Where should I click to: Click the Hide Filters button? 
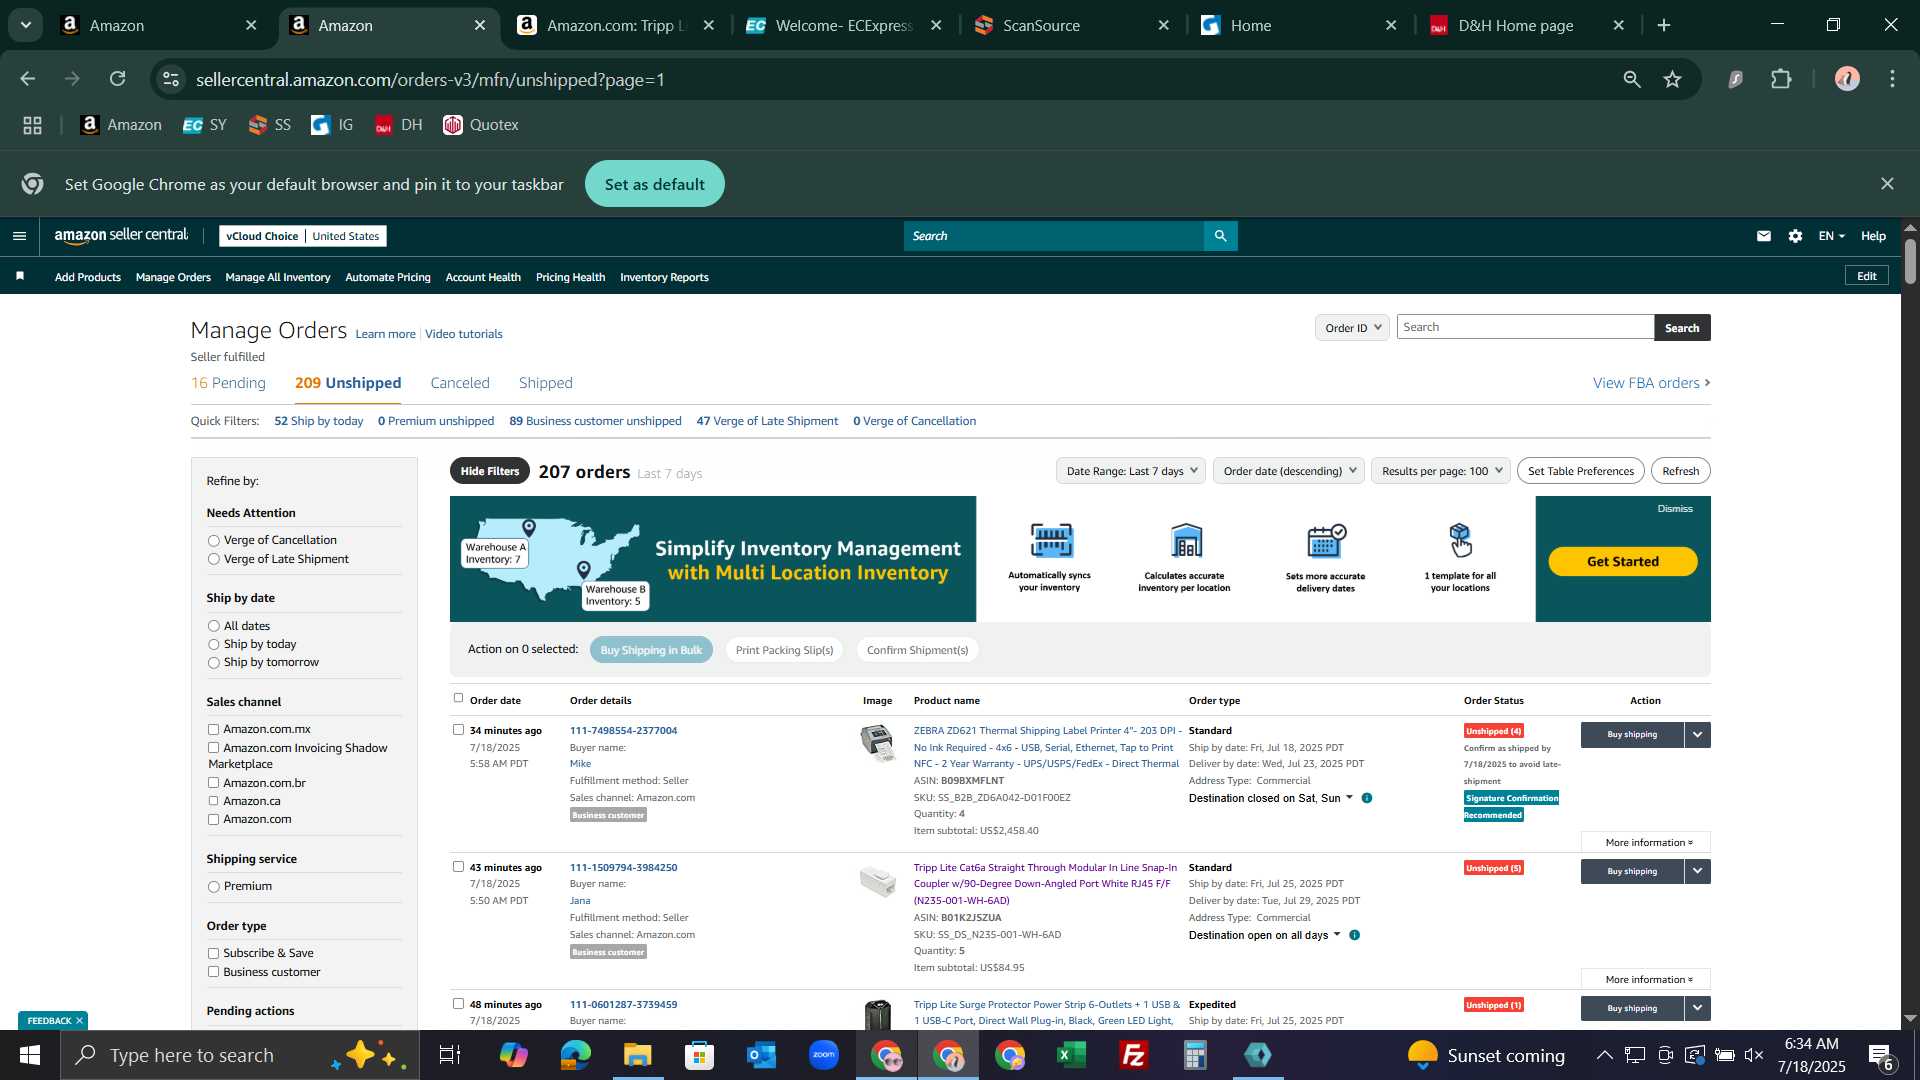(490, 471)
